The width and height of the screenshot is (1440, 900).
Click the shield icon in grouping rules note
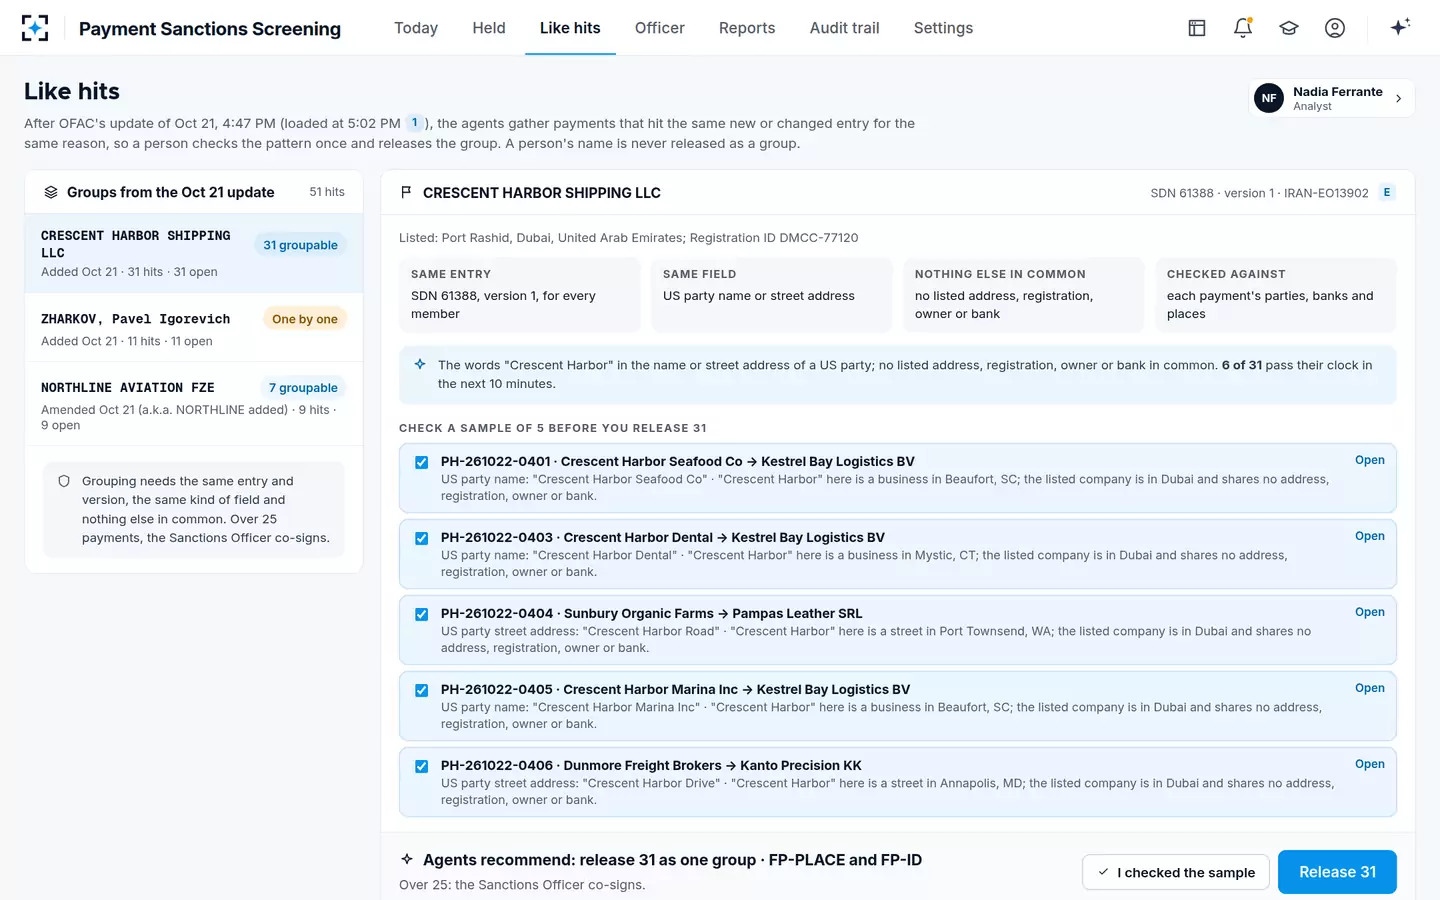pos(64,481)
